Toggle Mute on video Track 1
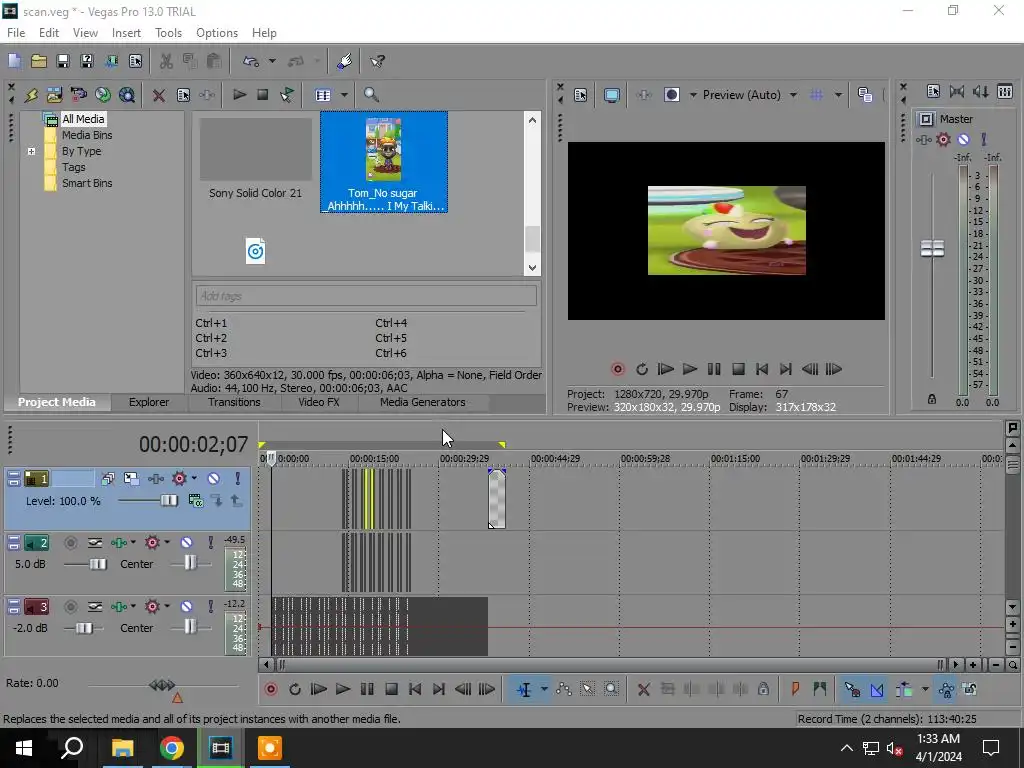The width and height of the screenshot is (1024, 768). [x=214, y=479]
